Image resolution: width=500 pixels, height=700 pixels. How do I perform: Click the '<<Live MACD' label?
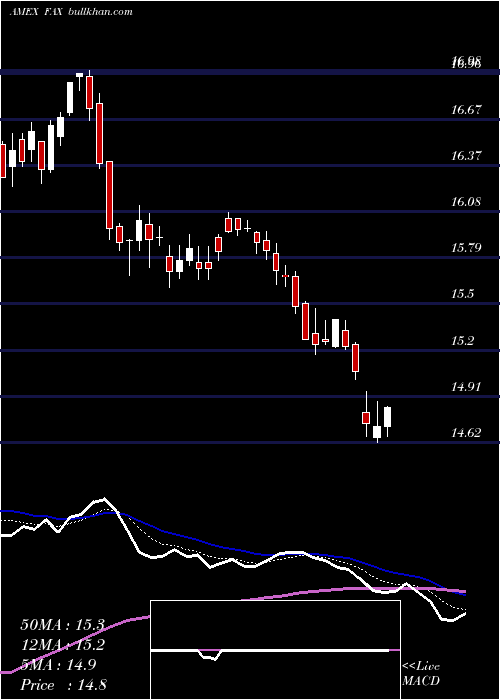[x=421, y=674]
